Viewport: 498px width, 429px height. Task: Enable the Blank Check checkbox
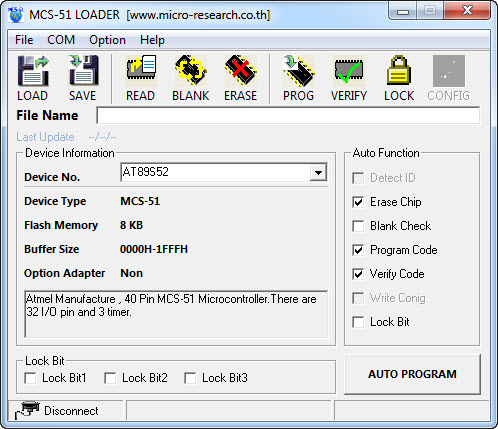[358, 226]
